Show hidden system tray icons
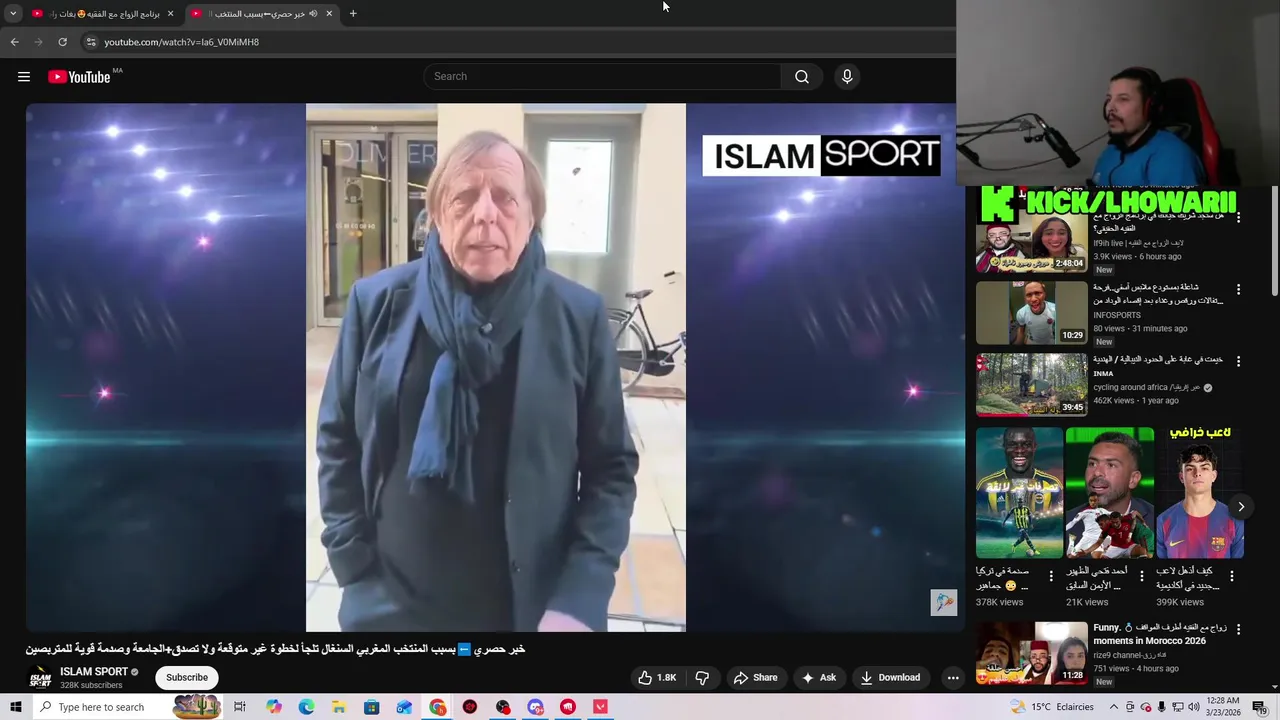Viewport: 1280px width, 720px height. pyautogui.click(x=1114, y=707)
